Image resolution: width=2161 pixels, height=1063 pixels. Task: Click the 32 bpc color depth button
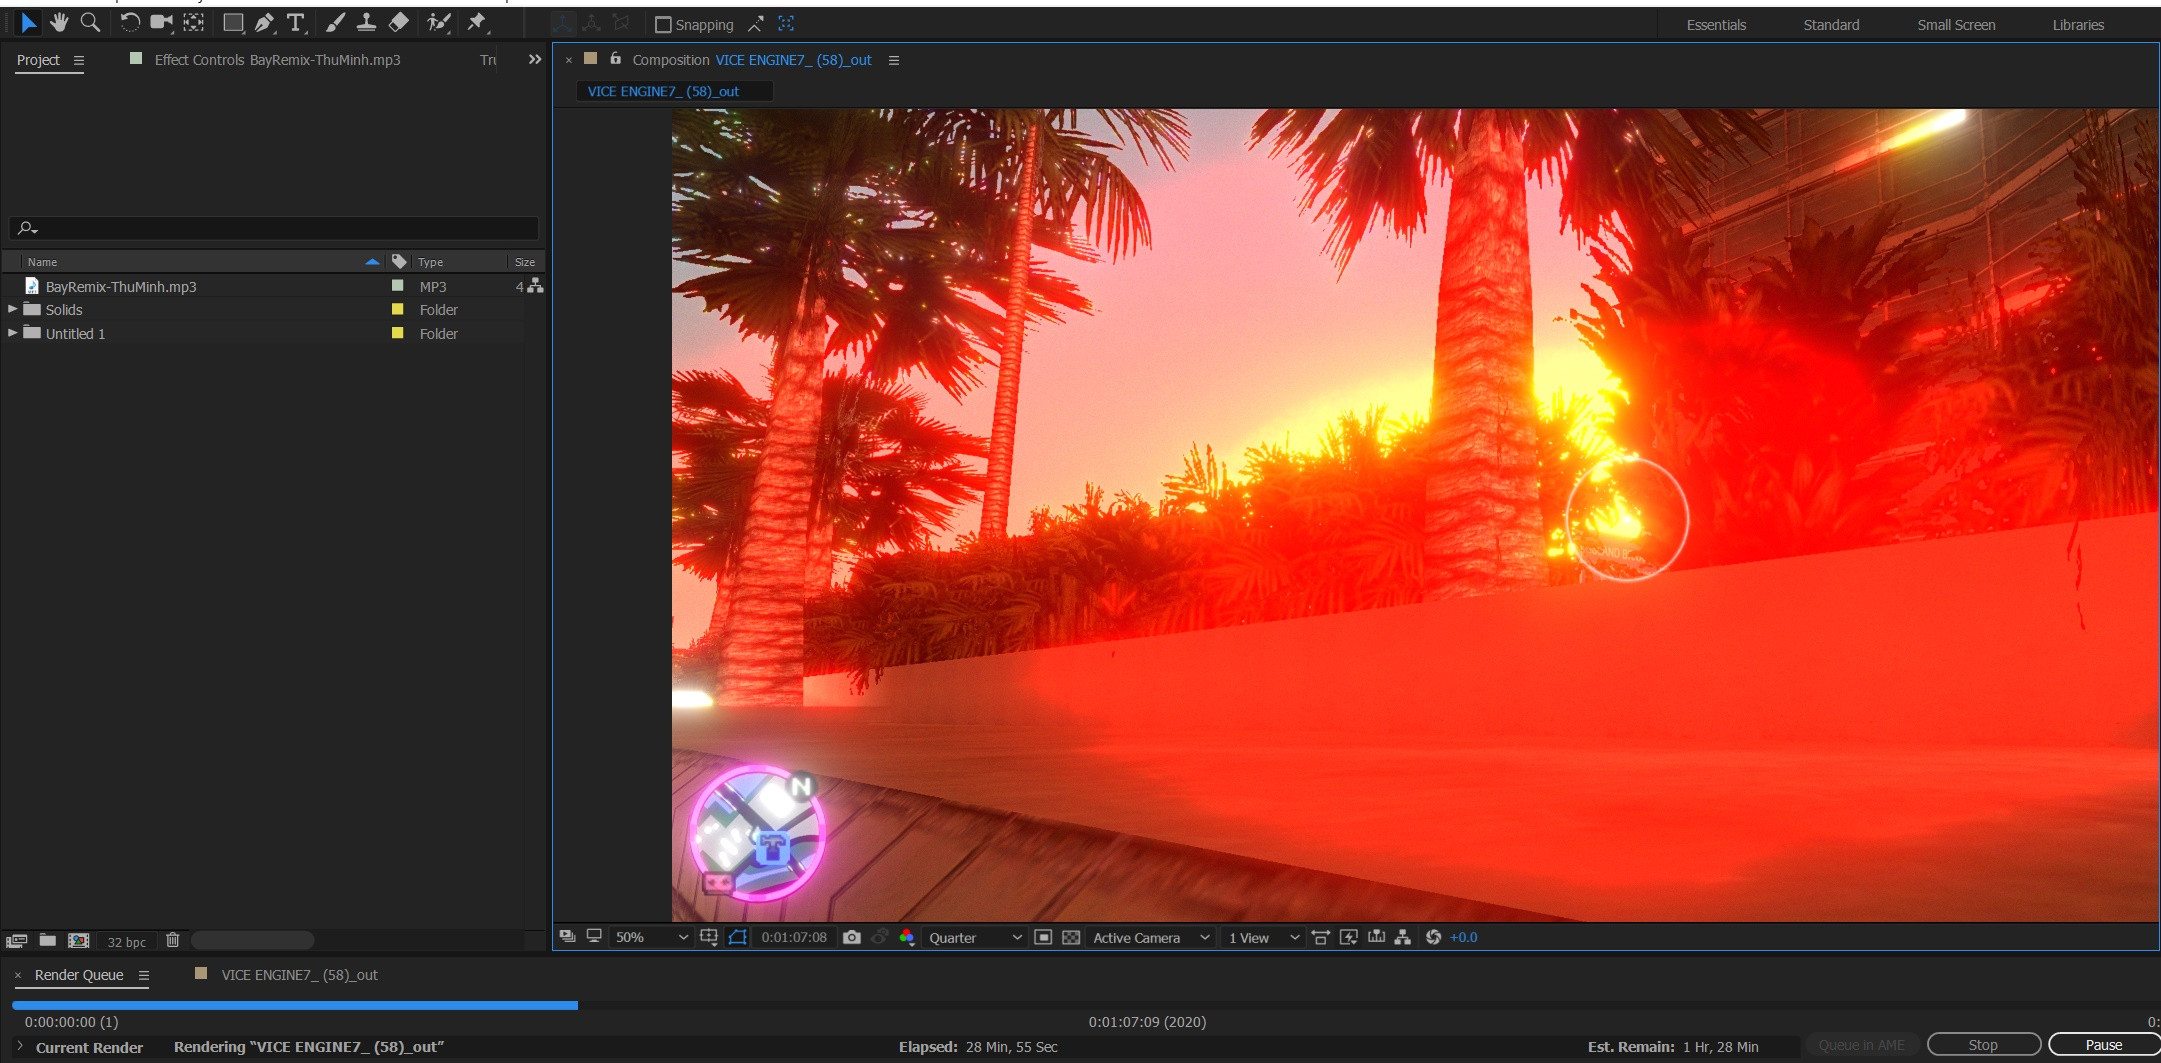[127, 941]
